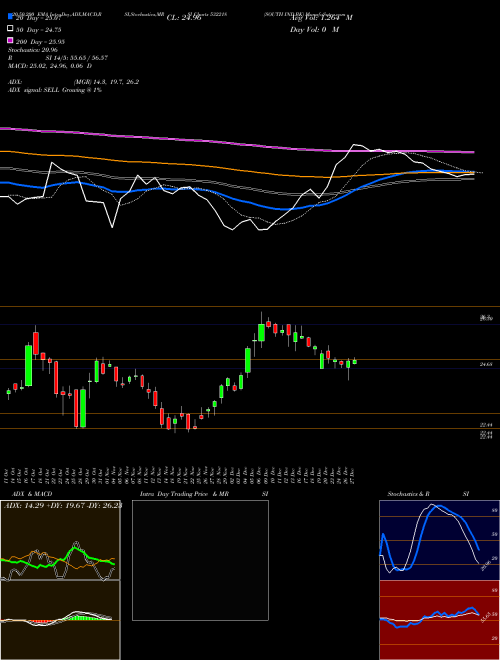Select the '200 Day - 23.93' label
The image size is (500, 660).
point(40,42)
